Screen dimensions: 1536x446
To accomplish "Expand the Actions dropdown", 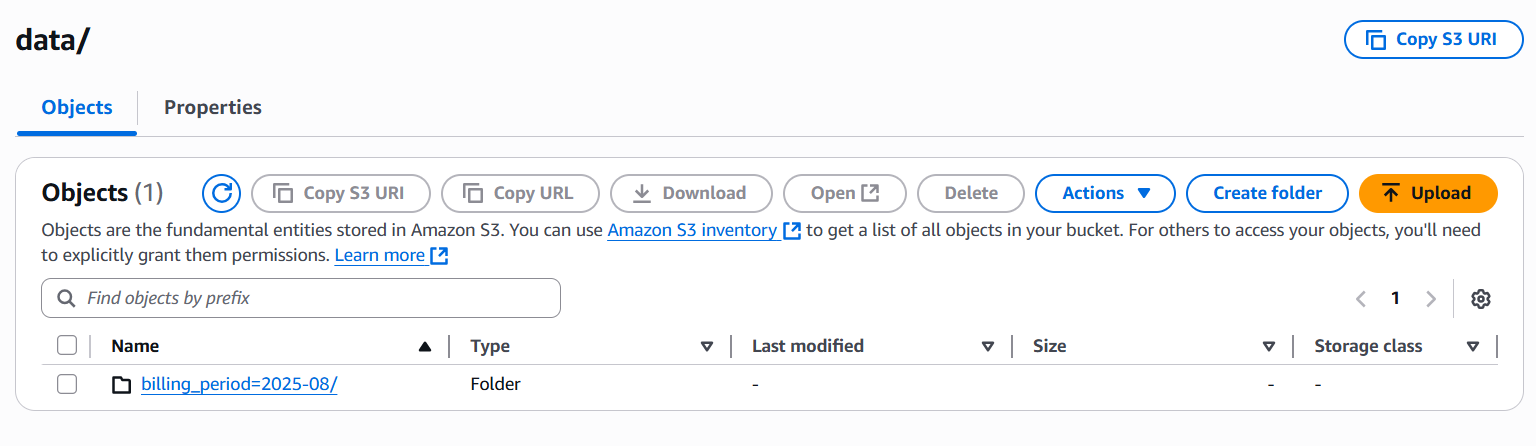I will pyautogui.click(x=1105, y=193).
